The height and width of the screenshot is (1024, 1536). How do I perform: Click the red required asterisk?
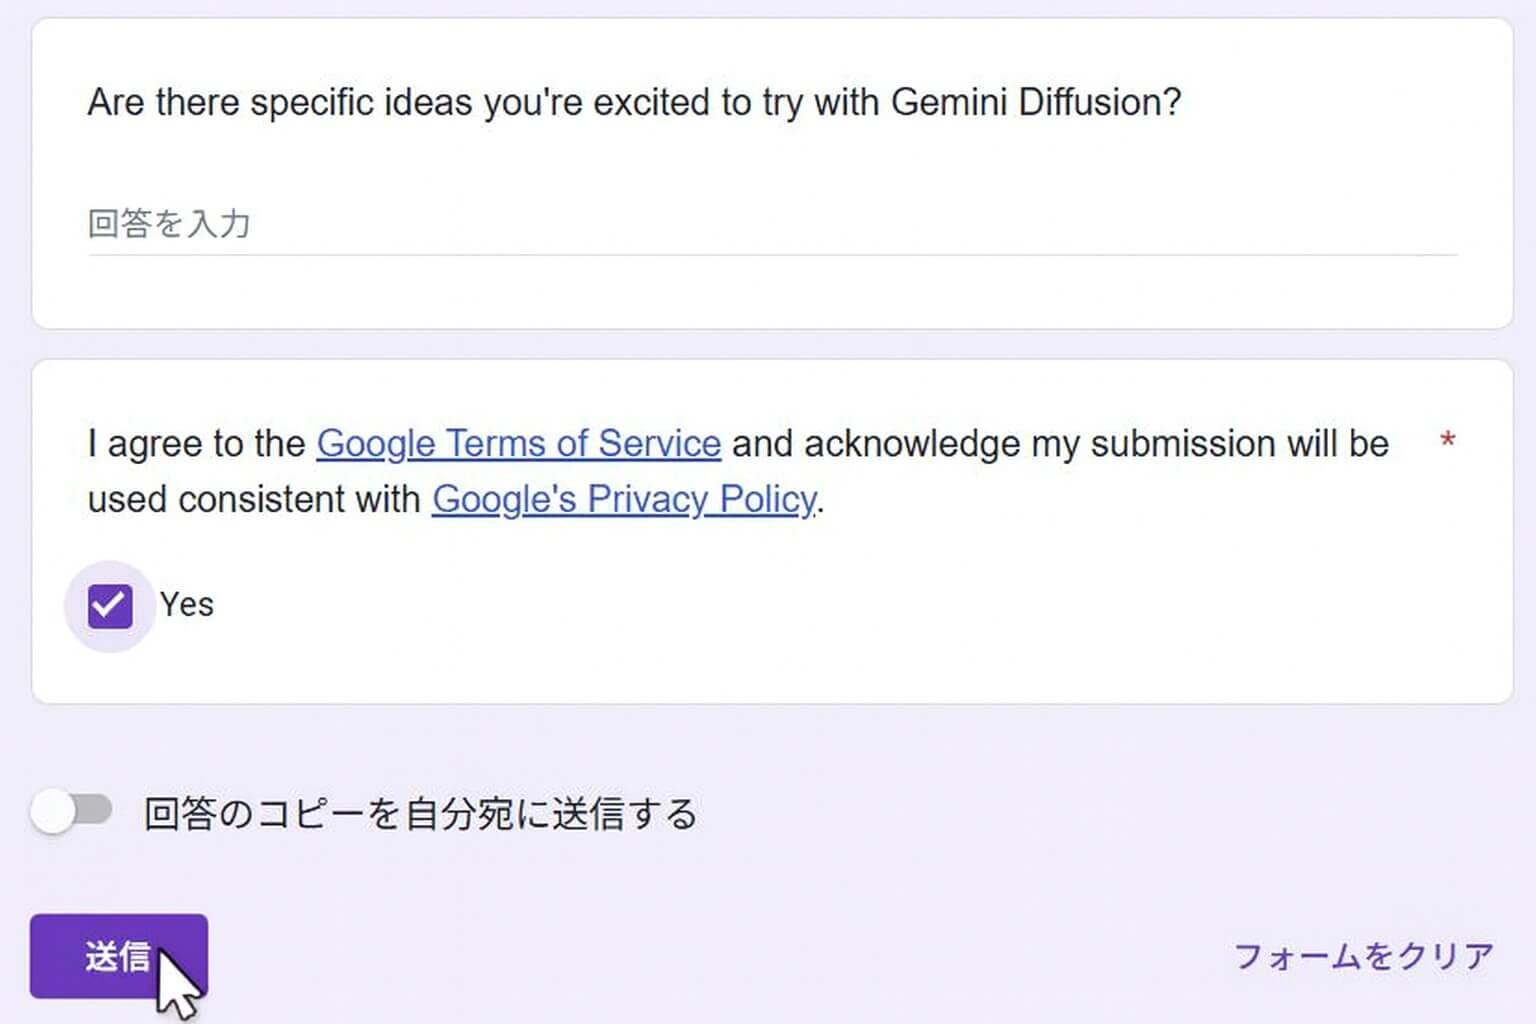1447,440
